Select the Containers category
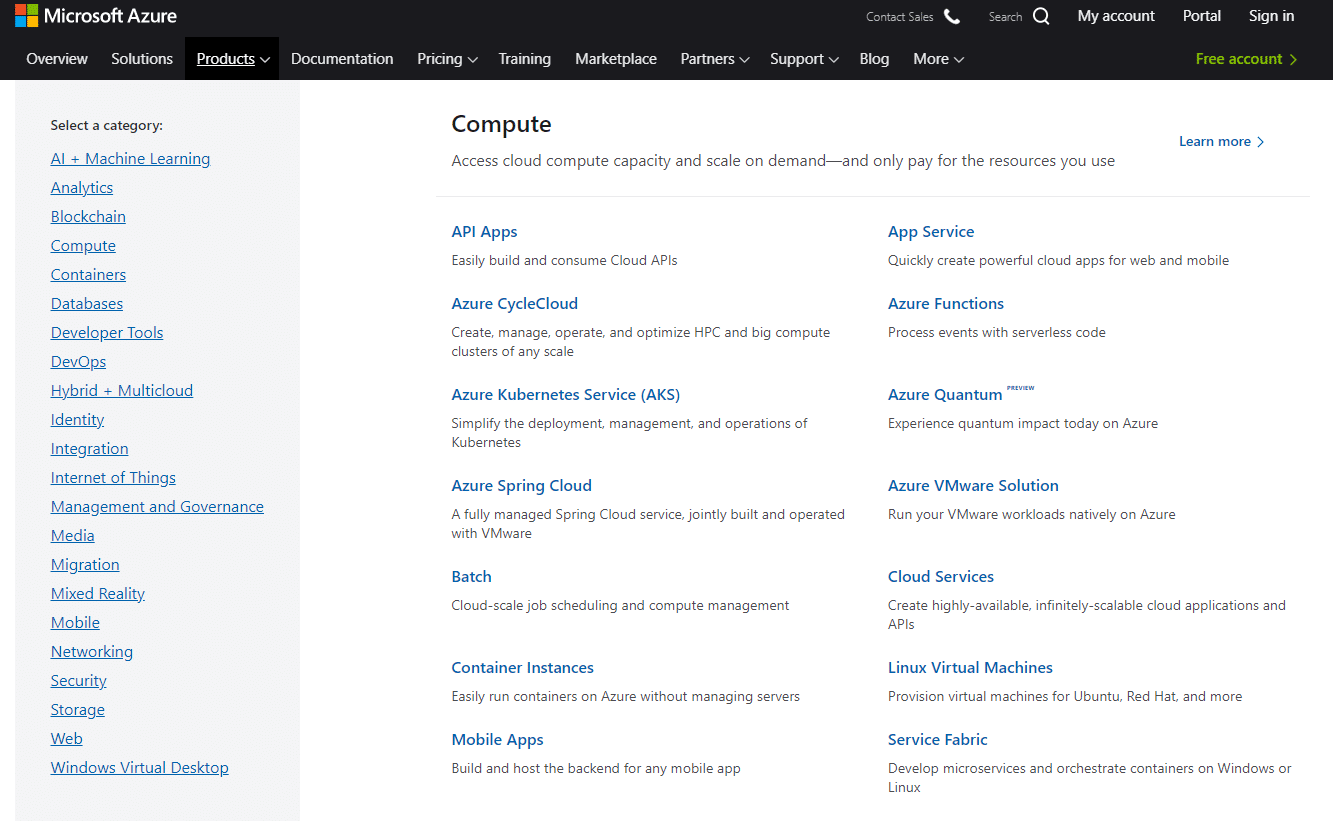This screenshot has height=821, width=1333. 88,274
